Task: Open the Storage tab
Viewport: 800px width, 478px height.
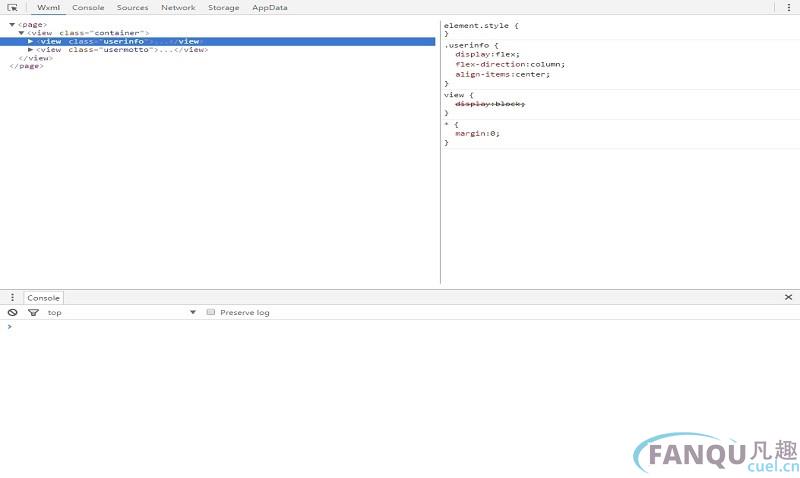Action: pos(223,7)
